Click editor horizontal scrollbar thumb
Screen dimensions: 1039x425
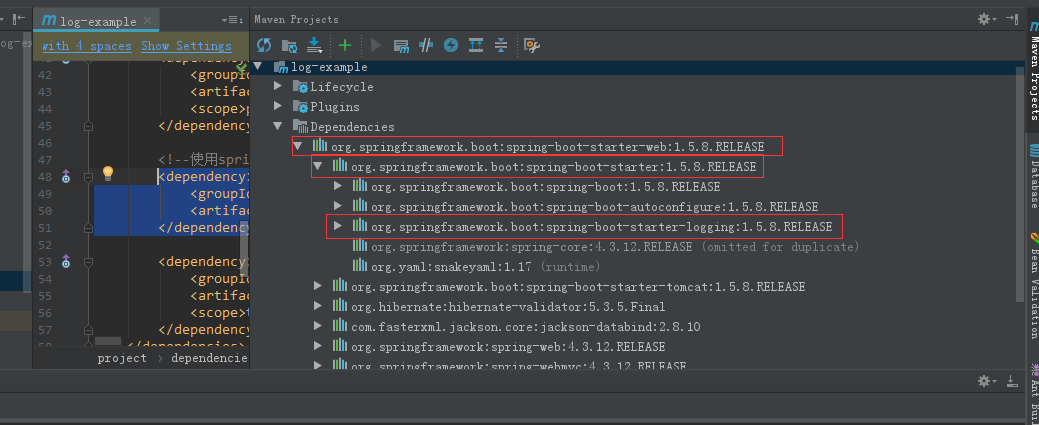tap(108, 341)
